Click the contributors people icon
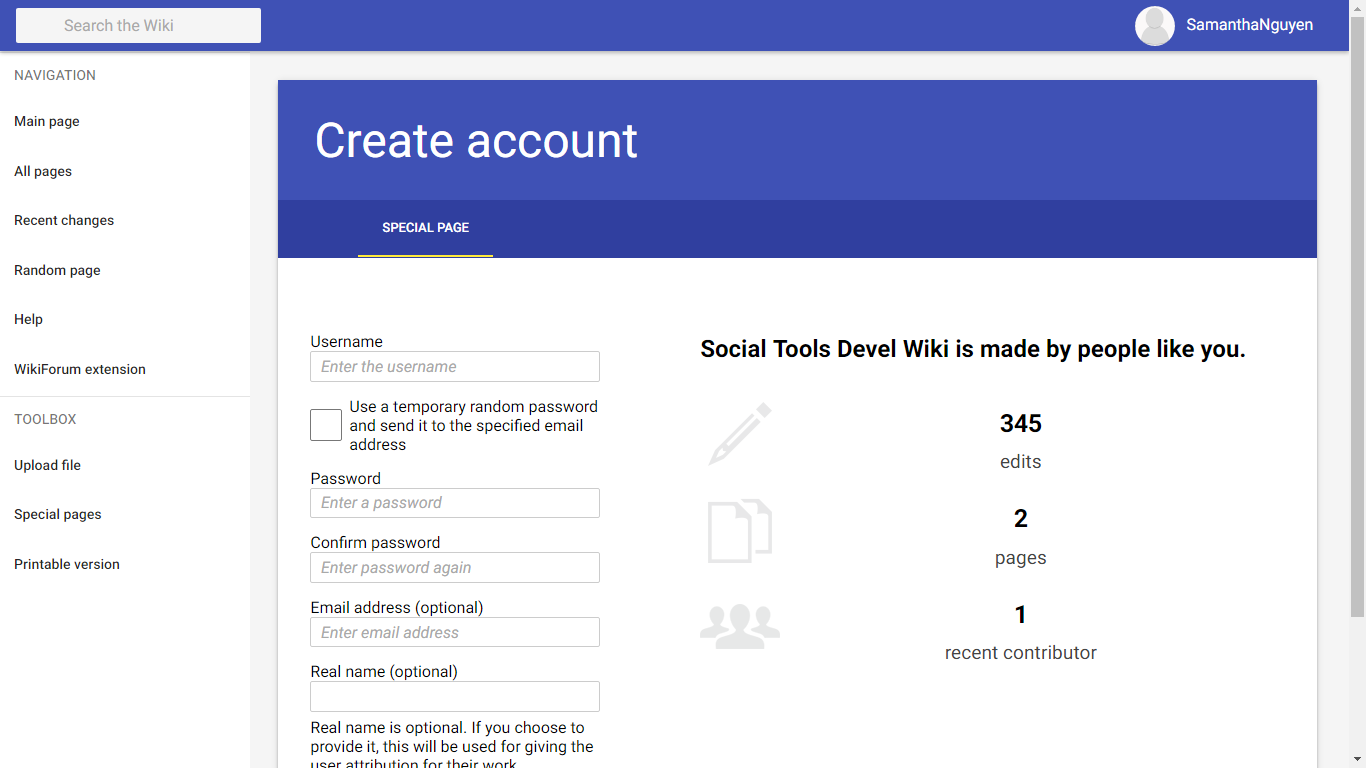This screenshot has height=768, width=1366. (740, 626)
